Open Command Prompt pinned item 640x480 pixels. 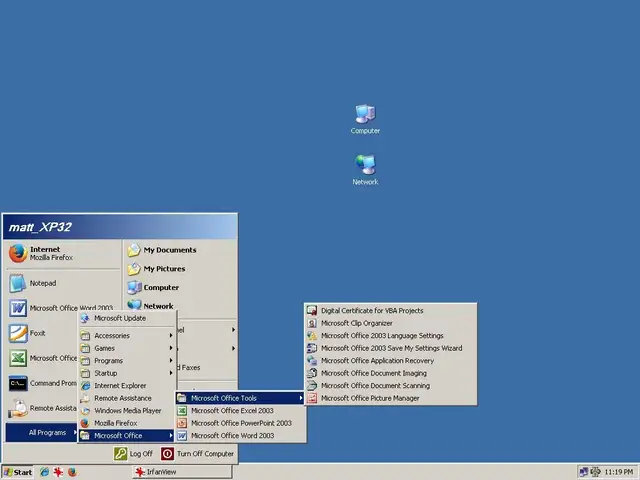(x=42, y=383)
